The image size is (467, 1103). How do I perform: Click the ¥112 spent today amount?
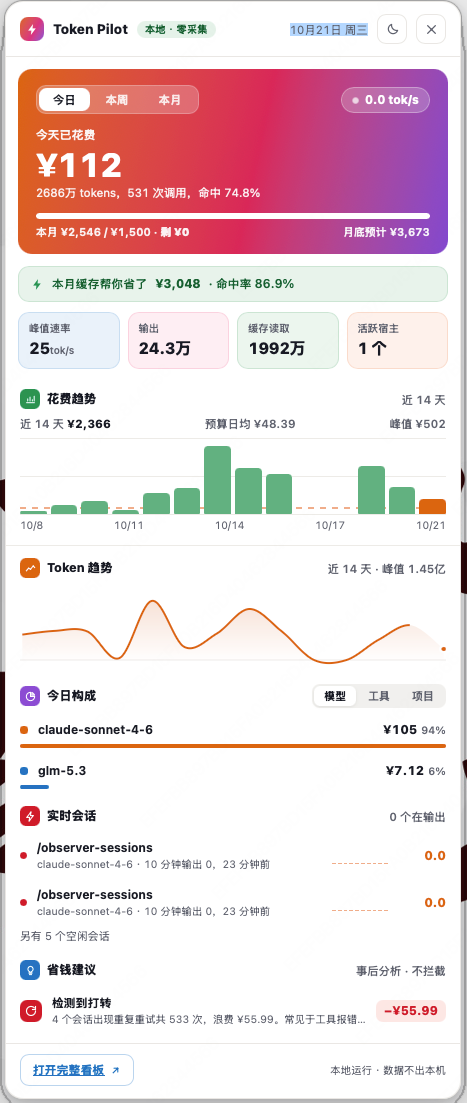coord(79,165)
